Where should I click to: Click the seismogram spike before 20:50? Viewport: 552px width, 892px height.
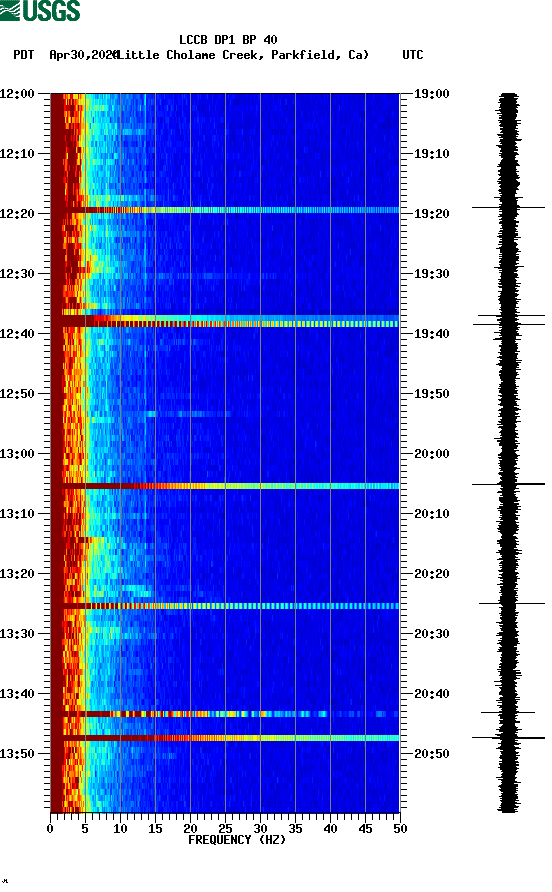pyautogui.click(x=508, y=738)
